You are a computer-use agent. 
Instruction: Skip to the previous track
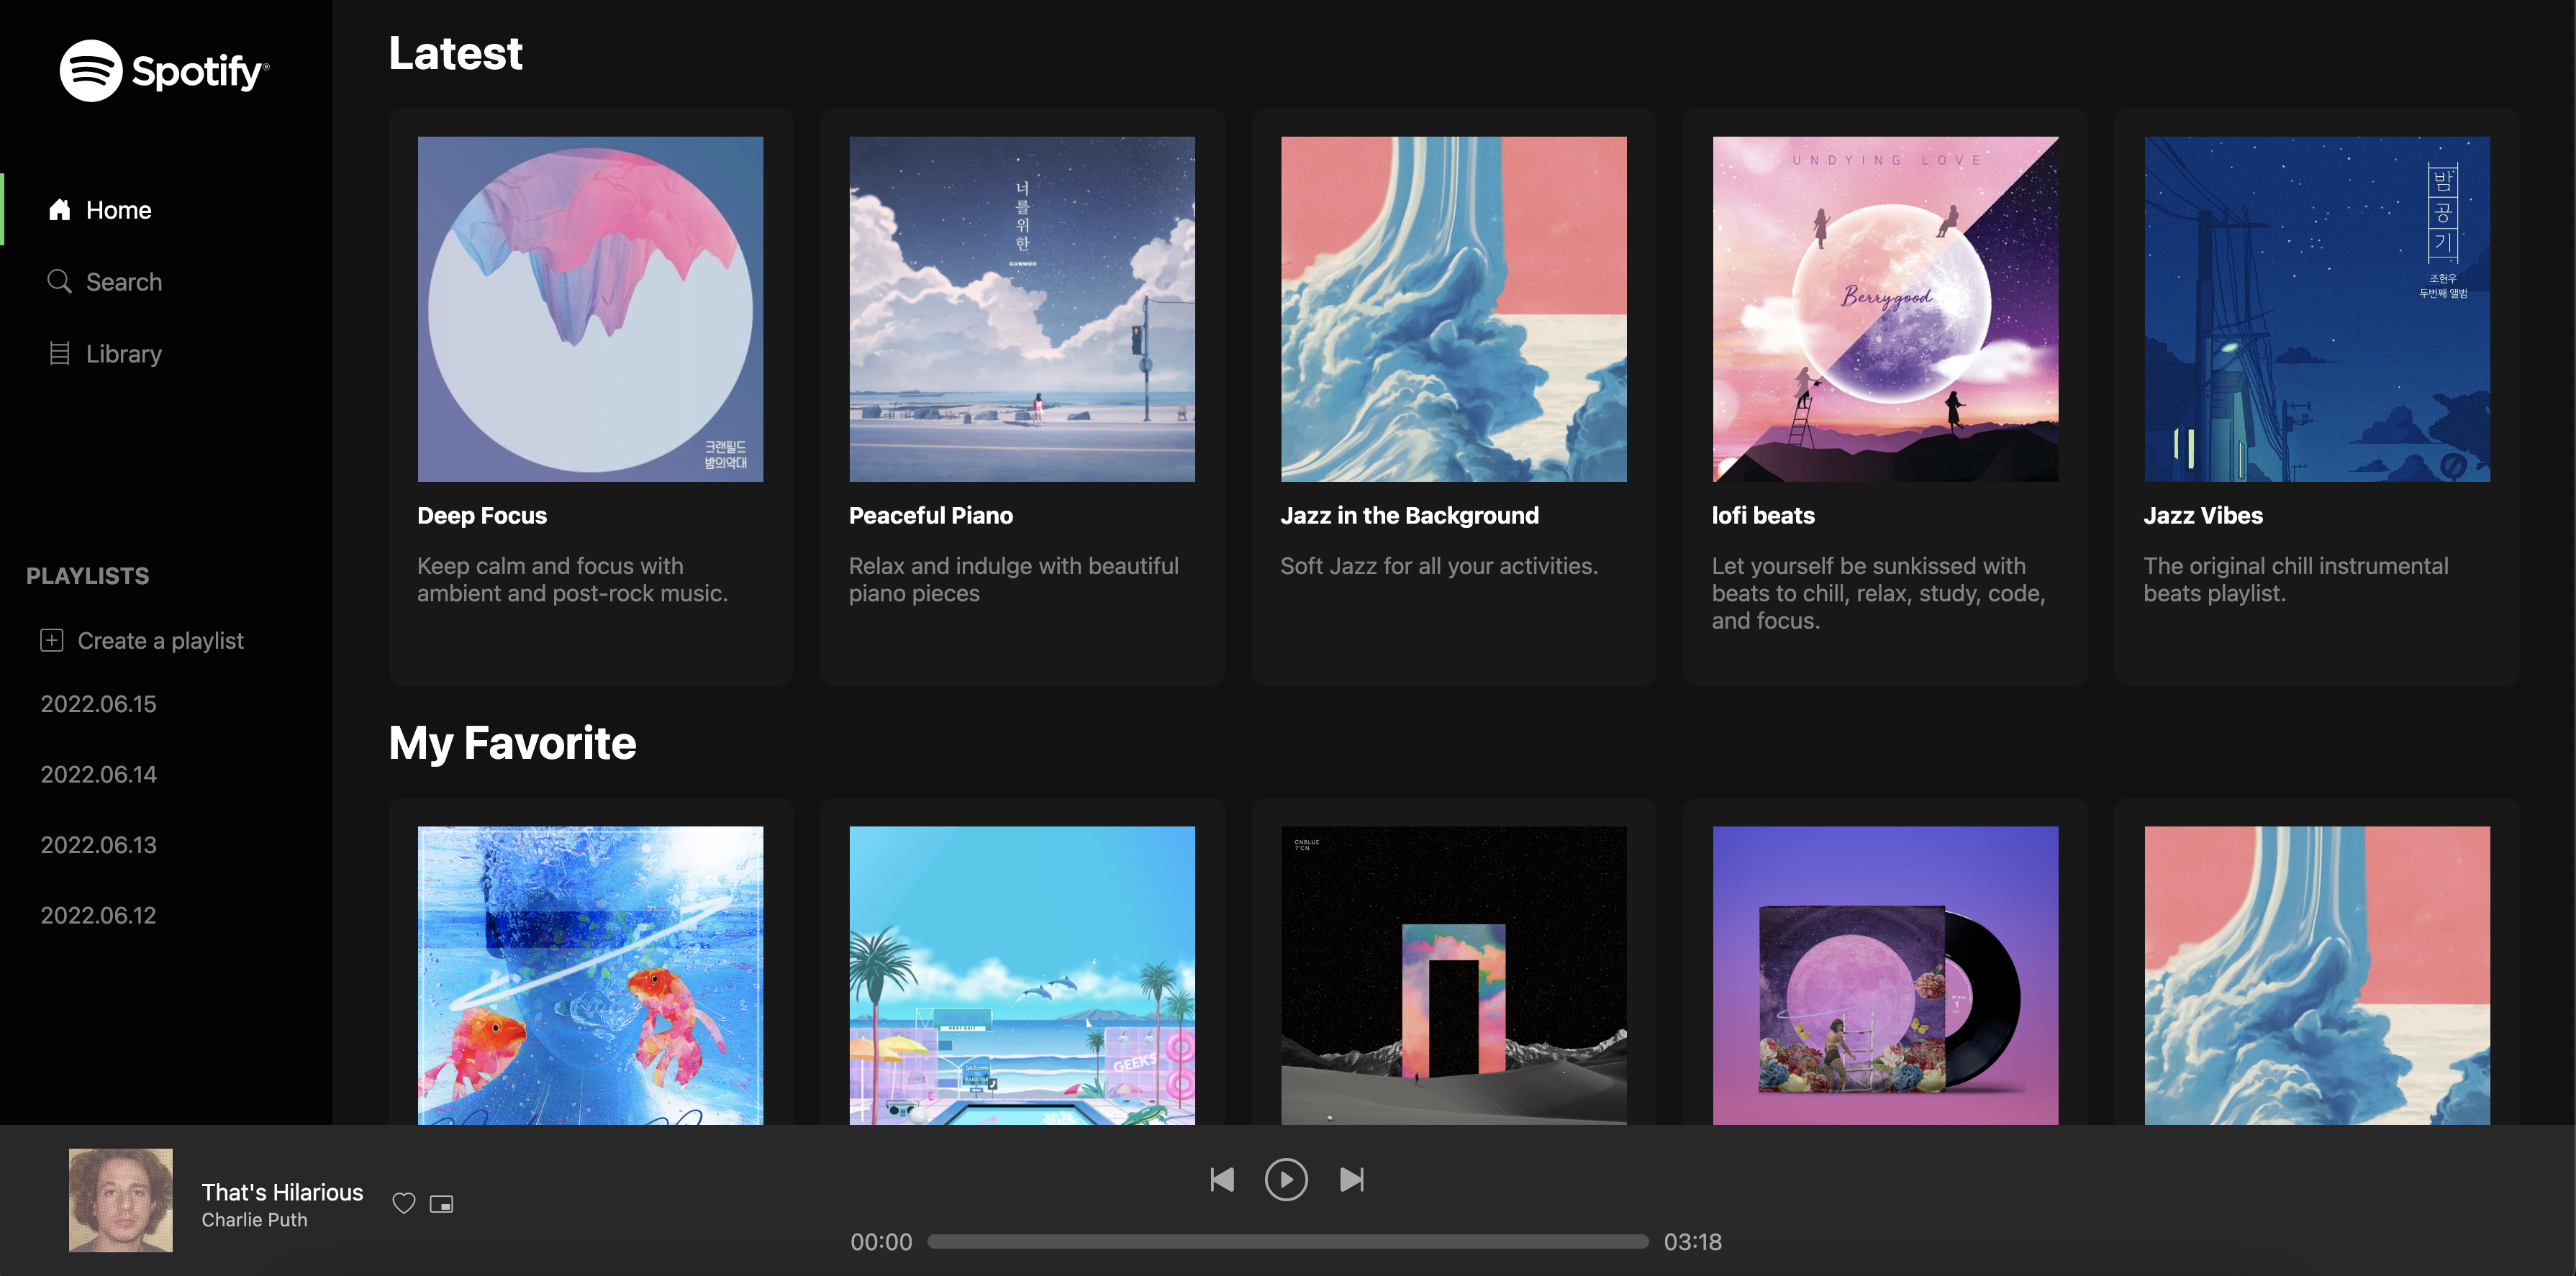pyautogui.click(x=1222, y=1180)
